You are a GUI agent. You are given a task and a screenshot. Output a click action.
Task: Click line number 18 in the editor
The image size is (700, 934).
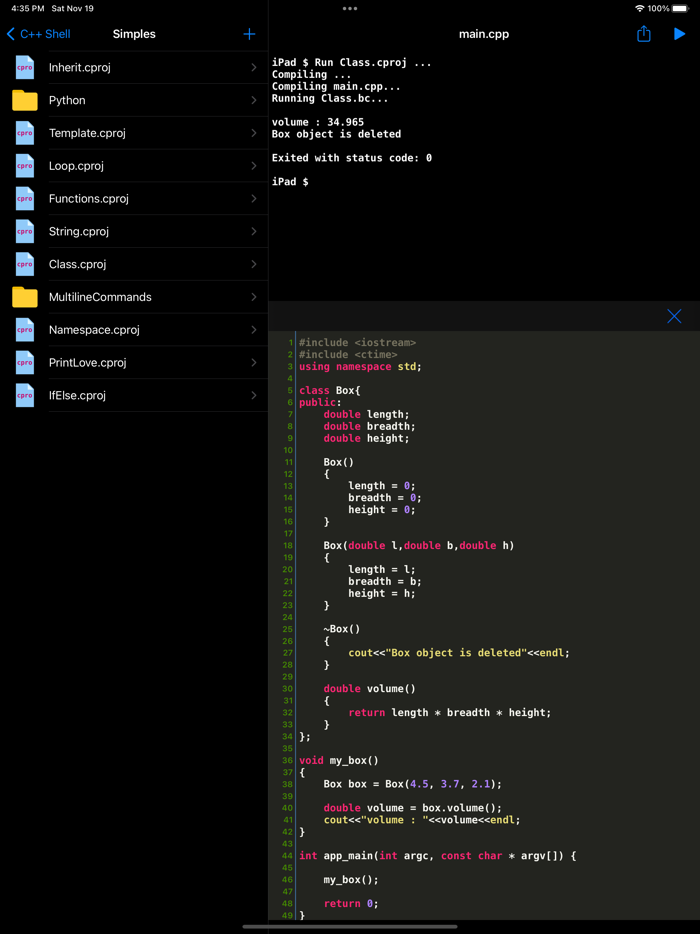click(287, 545)
